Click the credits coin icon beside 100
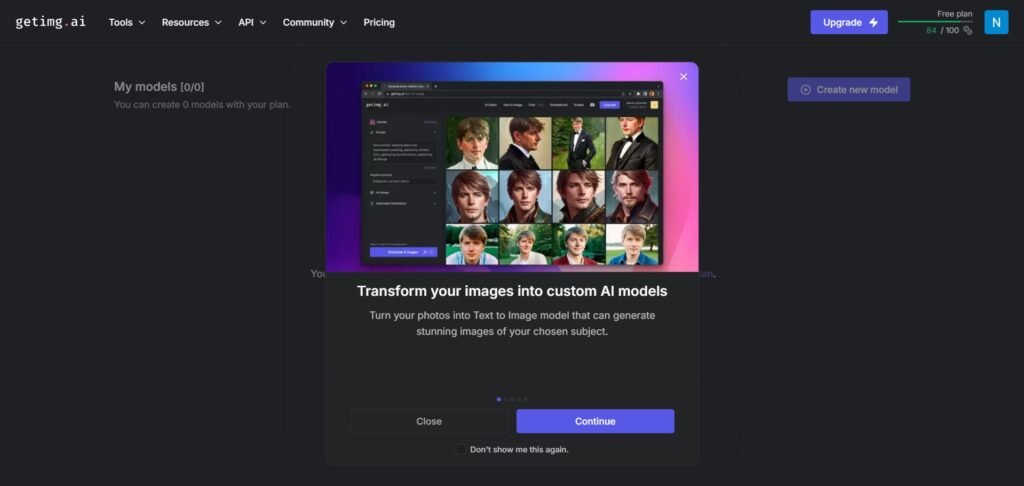This screenshot has width=1024, height=486. tap(967, 30)
